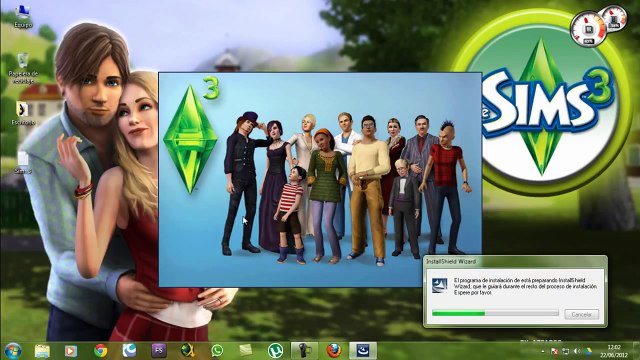This screenshot has height=360, width=640.
Task: Click the Sims 3 splash screen image
Action: pyautogui.click(x=320, y=180)
